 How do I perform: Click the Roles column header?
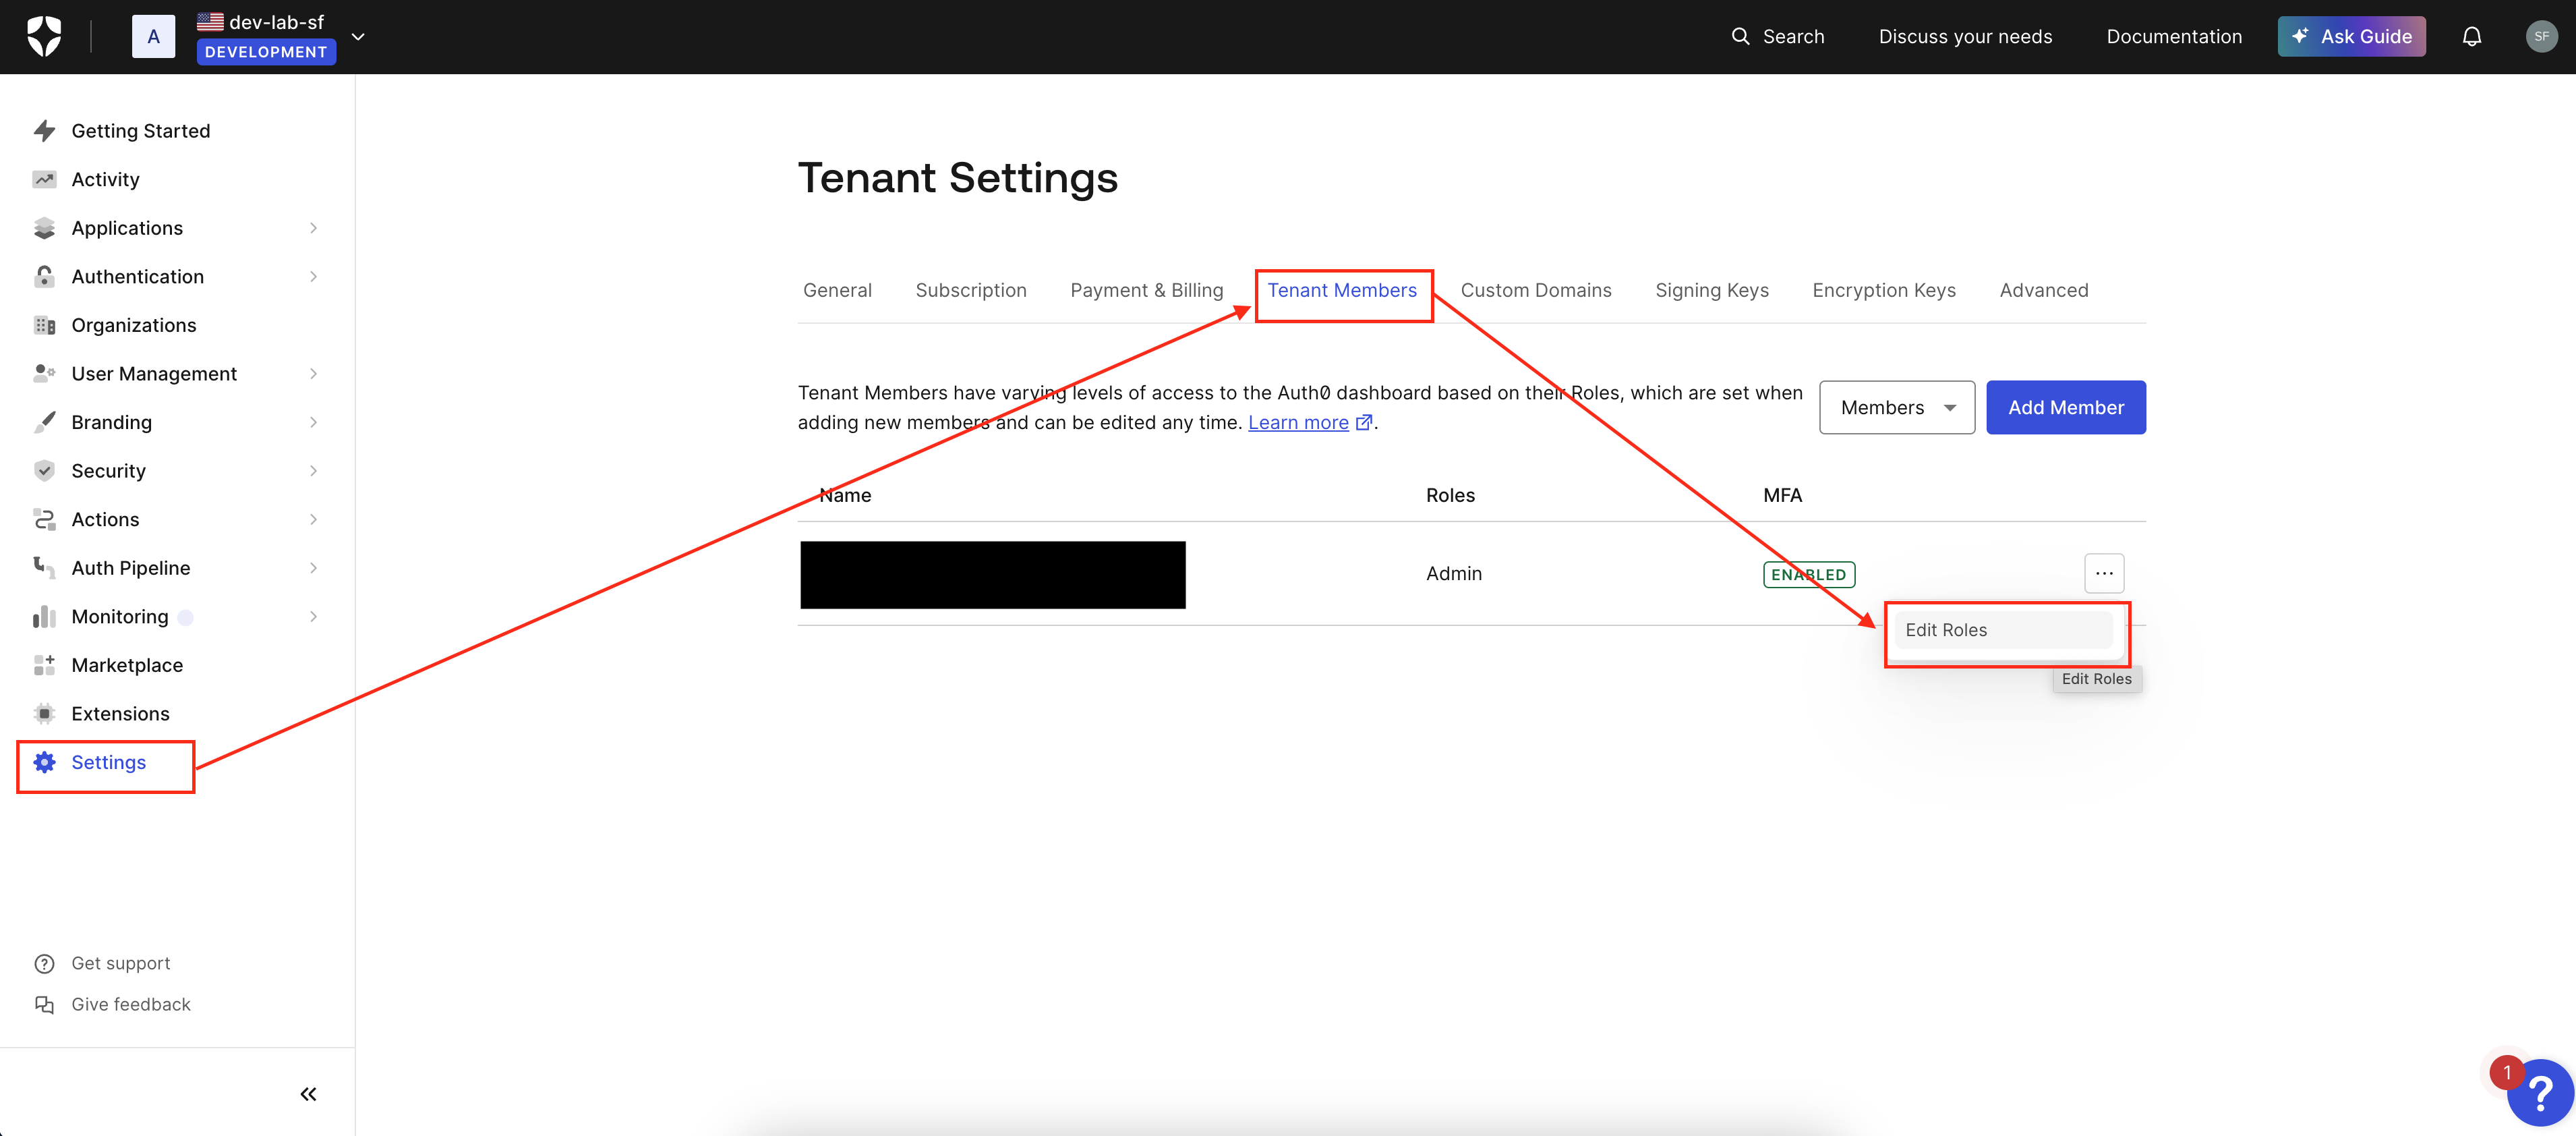(x=1450, y=495)
